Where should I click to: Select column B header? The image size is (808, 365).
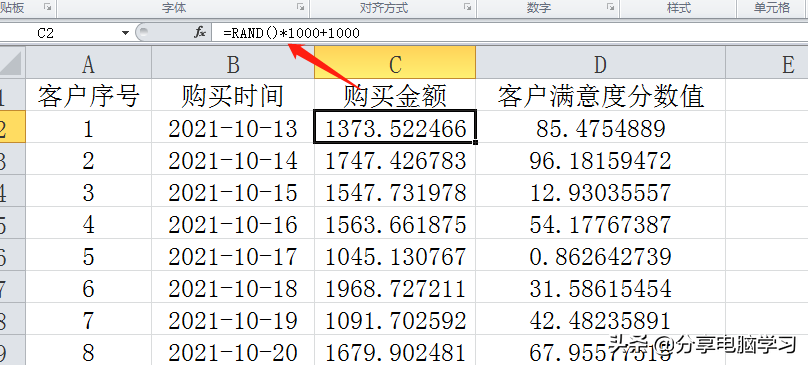233,64
